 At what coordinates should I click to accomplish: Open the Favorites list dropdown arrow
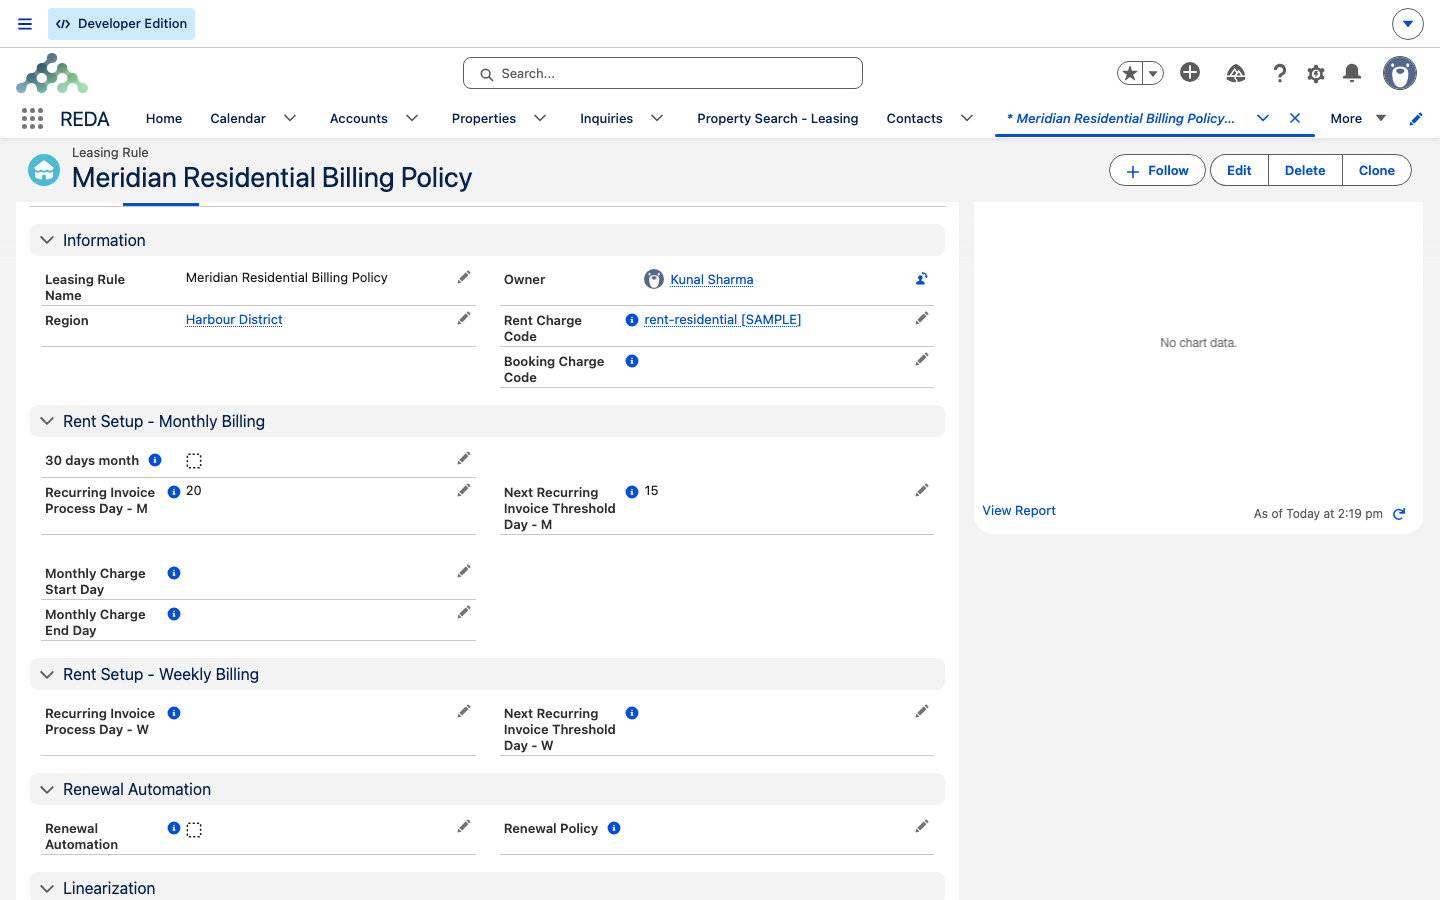pyautogui.click(x=1153, y=73)
